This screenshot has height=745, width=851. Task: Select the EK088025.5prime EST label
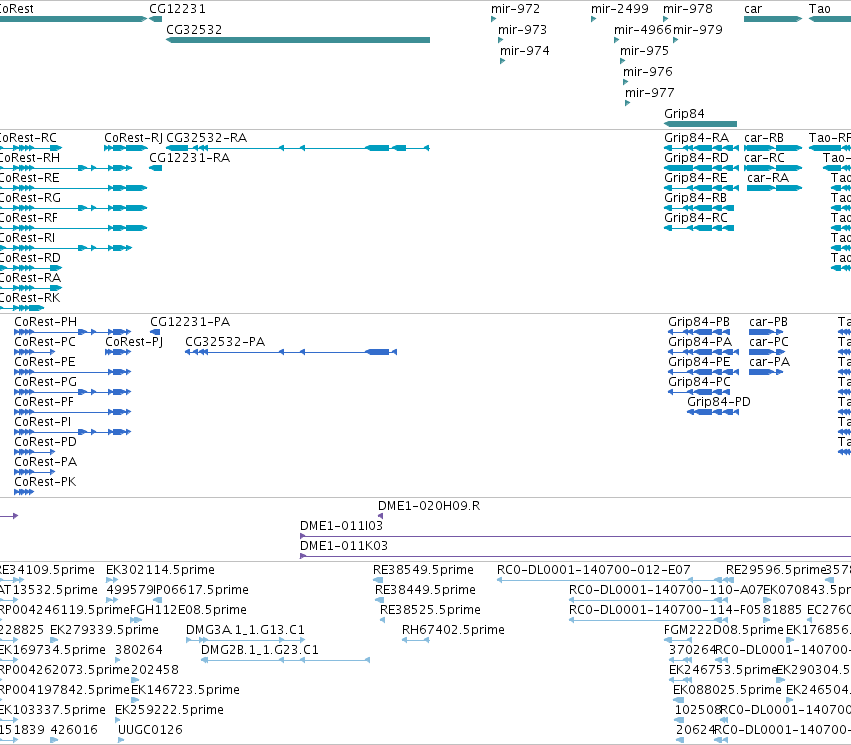click(x=727, y=690)
